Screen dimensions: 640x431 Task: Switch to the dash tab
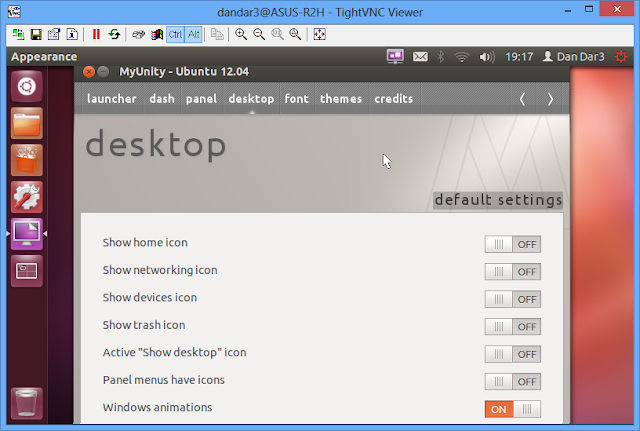pyautogui.click(x=162, y=99)
